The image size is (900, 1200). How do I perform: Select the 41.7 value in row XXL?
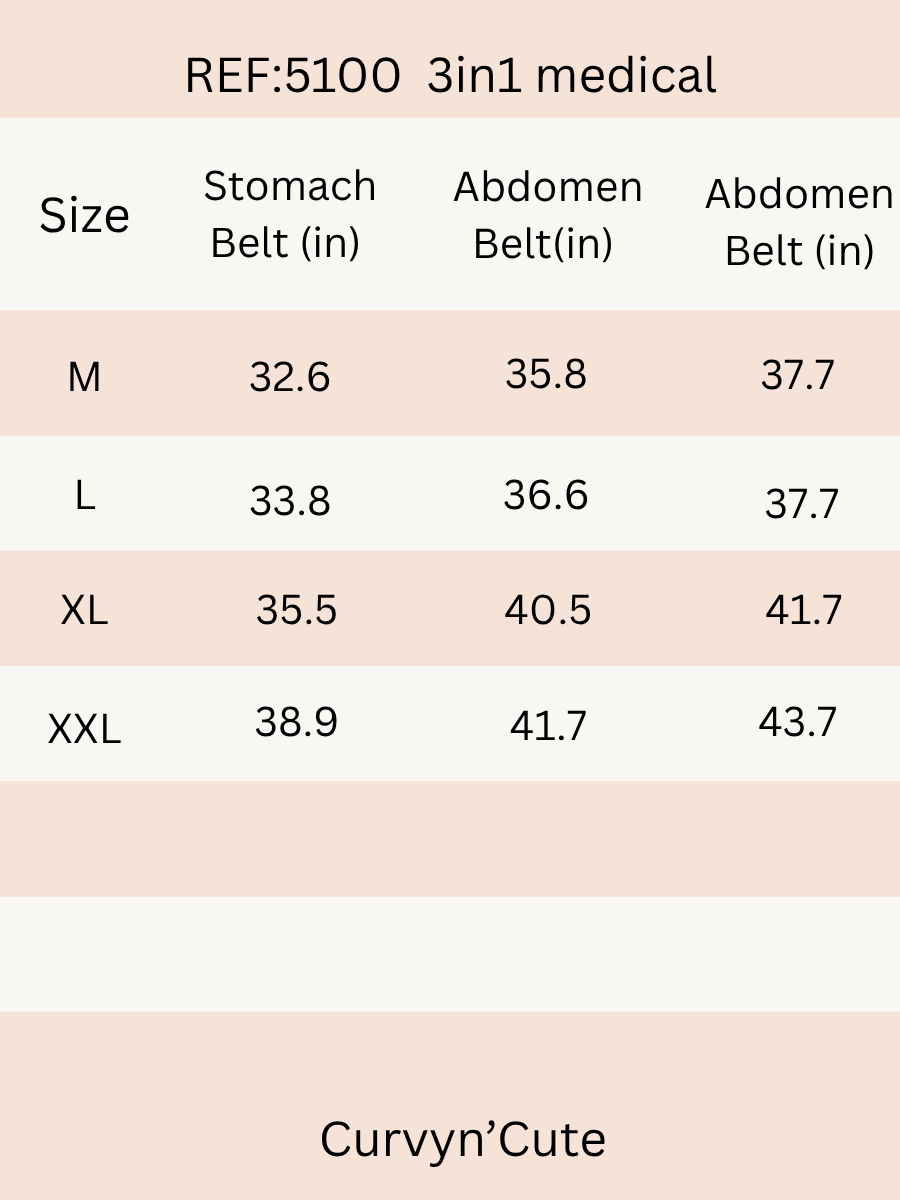[x=548, y=727]
